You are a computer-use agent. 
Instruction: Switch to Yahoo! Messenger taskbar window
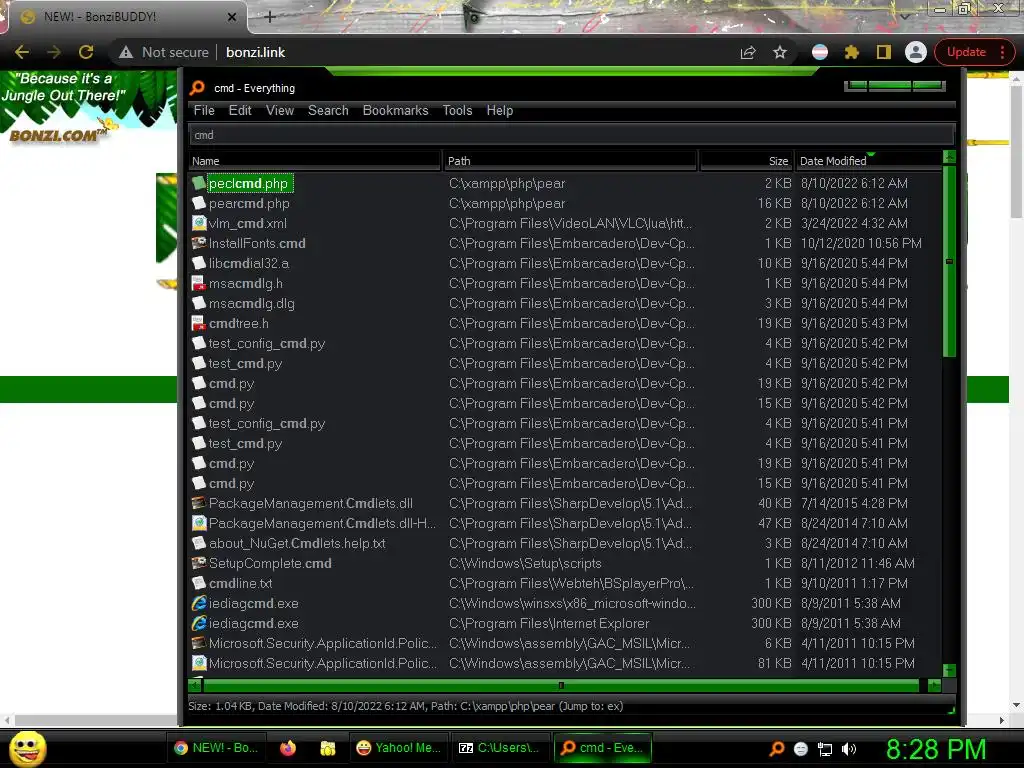[x=400, y=748]
